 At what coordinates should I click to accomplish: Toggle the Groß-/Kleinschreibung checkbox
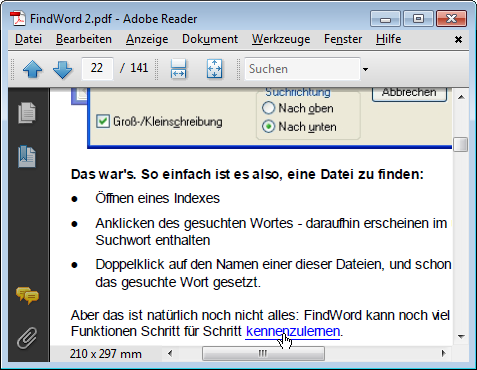(103, 121)
